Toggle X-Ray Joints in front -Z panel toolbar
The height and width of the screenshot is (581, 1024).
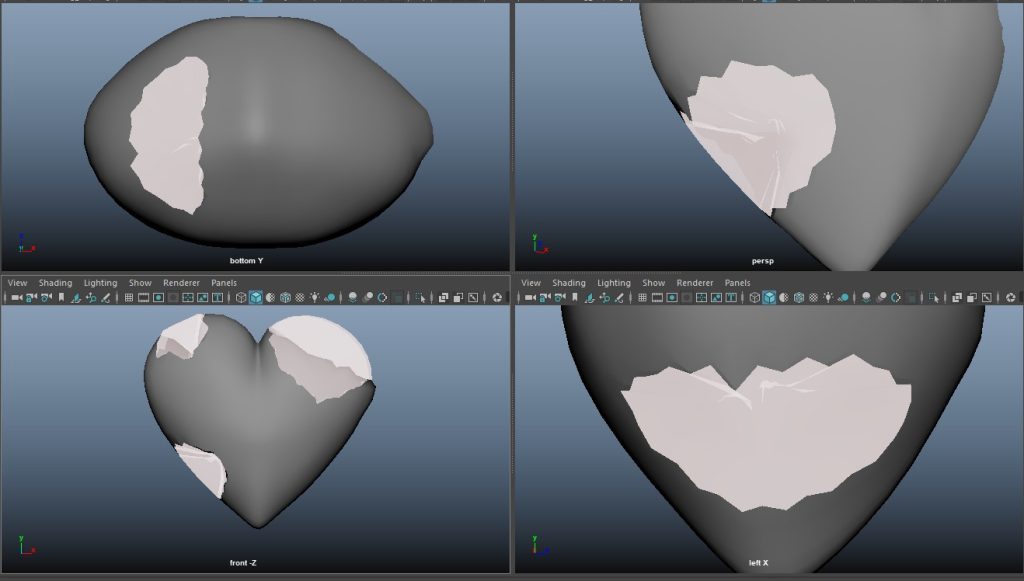(x=473, y=298)
